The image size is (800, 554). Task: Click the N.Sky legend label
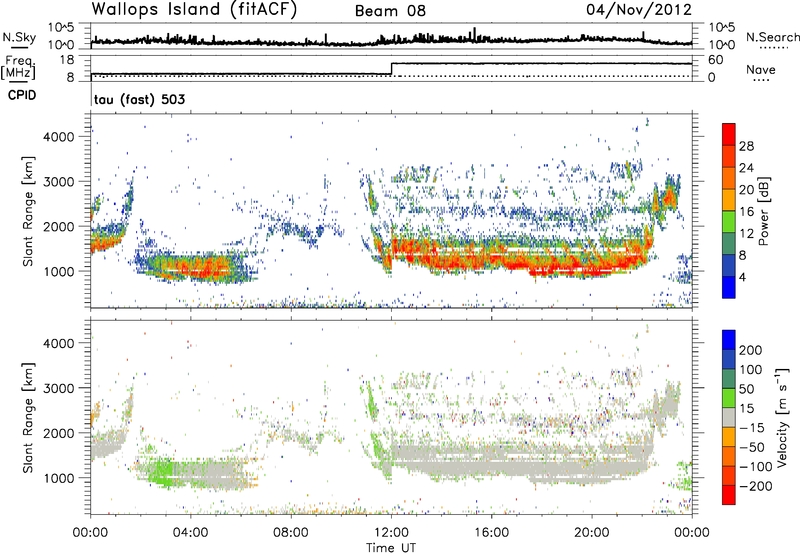(x=19, y=37)
